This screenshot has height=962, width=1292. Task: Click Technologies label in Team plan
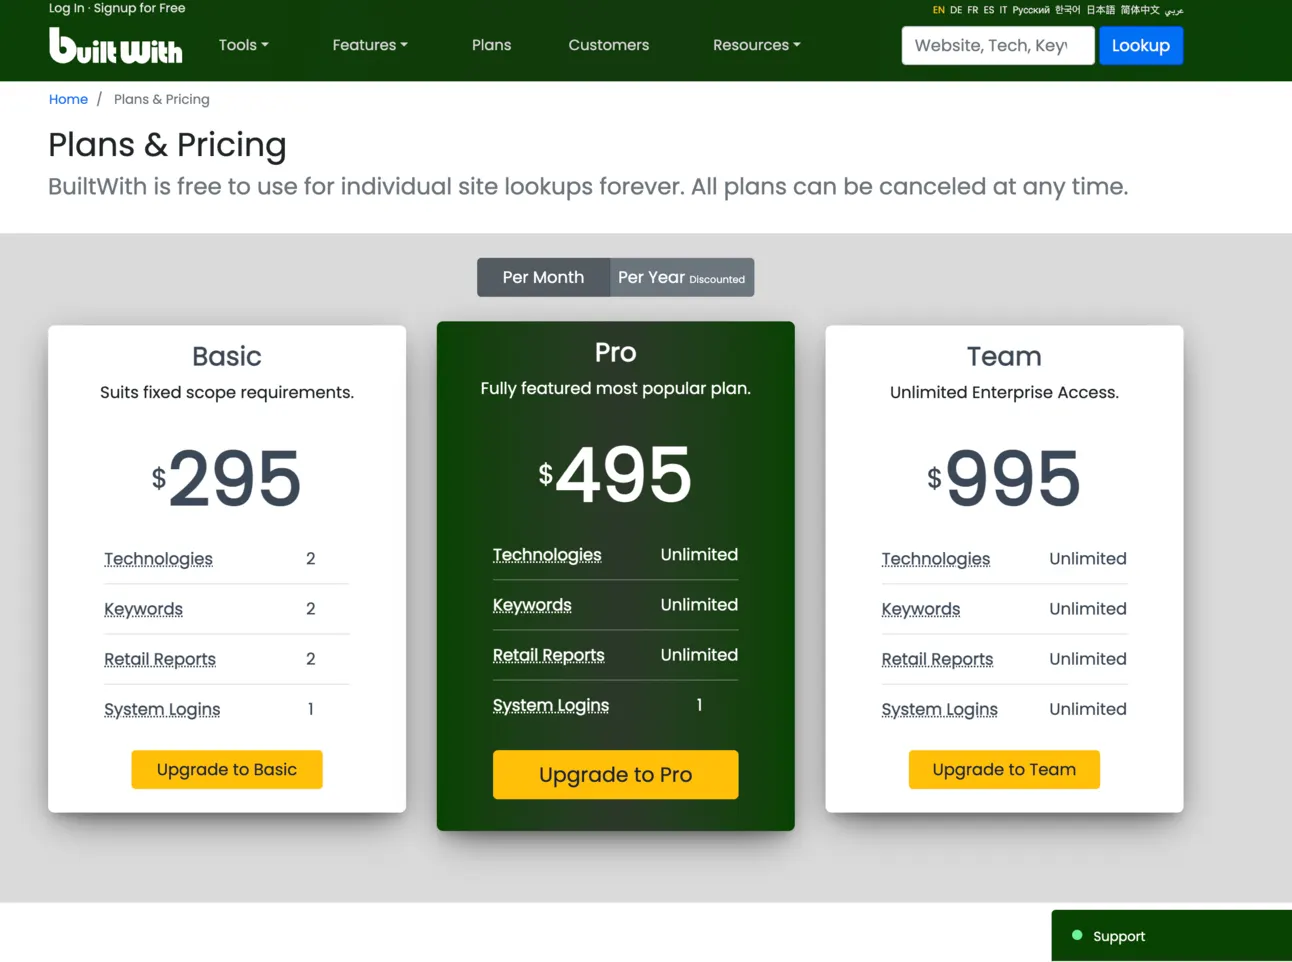936,559
